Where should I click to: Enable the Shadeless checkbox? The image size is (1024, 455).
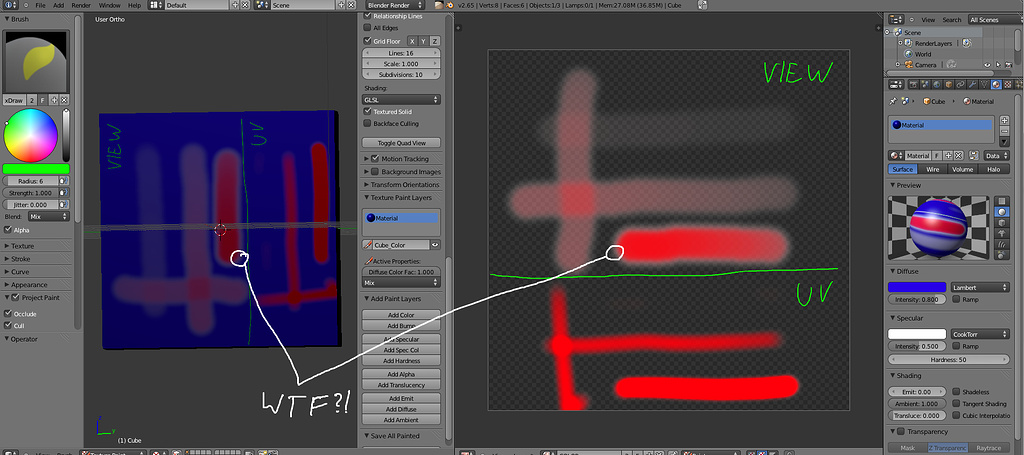point(956,392)
